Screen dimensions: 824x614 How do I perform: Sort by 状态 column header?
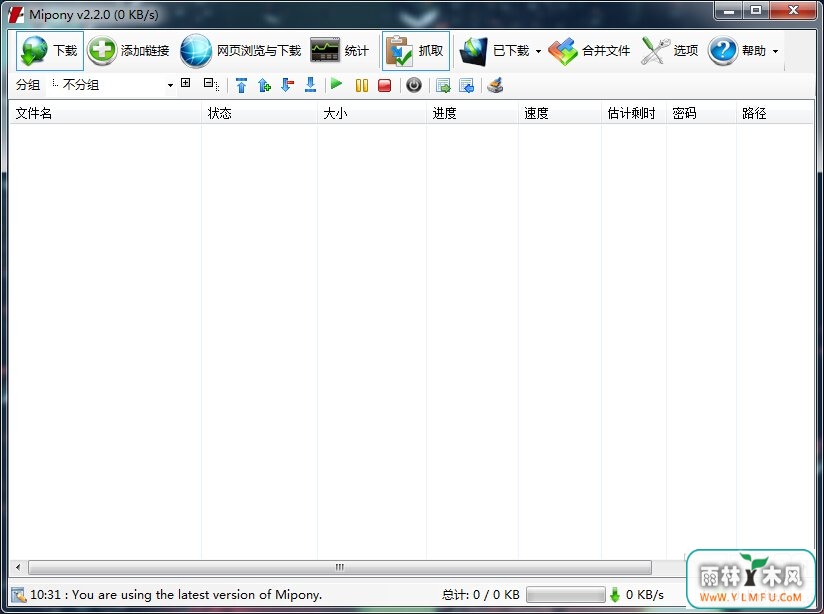(260, 113)
